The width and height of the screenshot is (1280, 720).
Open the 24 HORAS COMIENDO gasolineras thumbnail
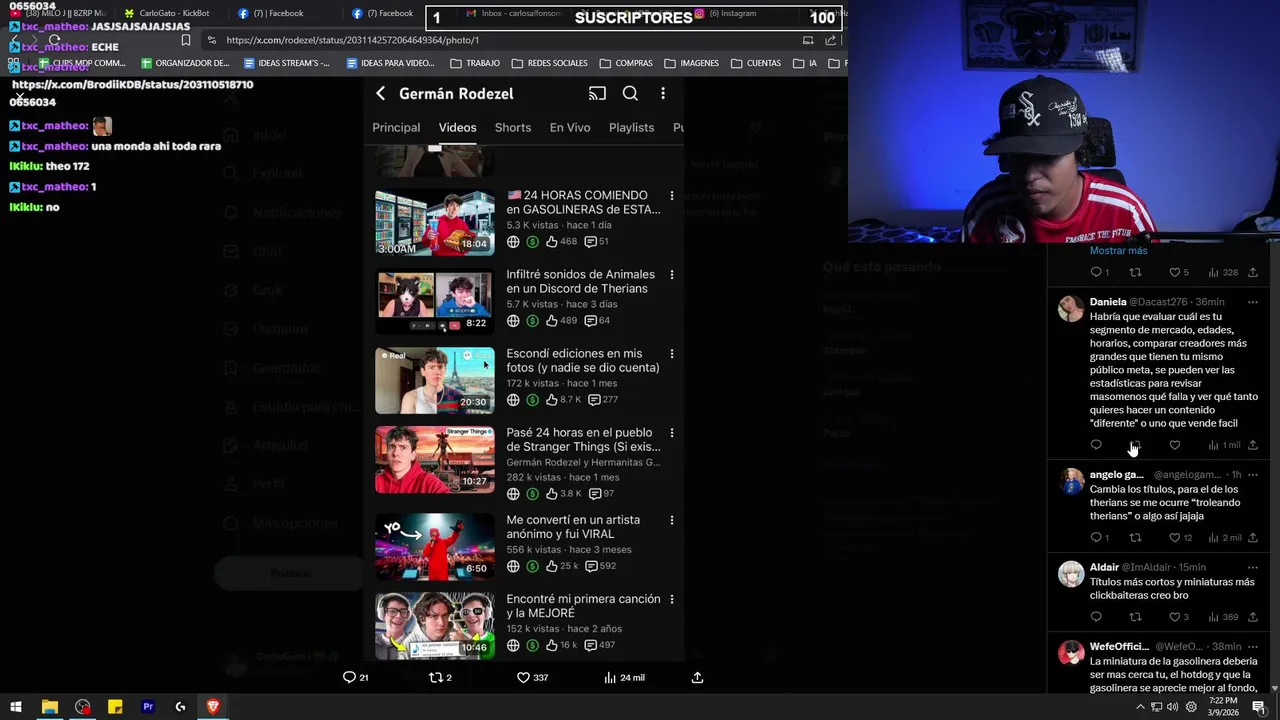click(435, 223)
